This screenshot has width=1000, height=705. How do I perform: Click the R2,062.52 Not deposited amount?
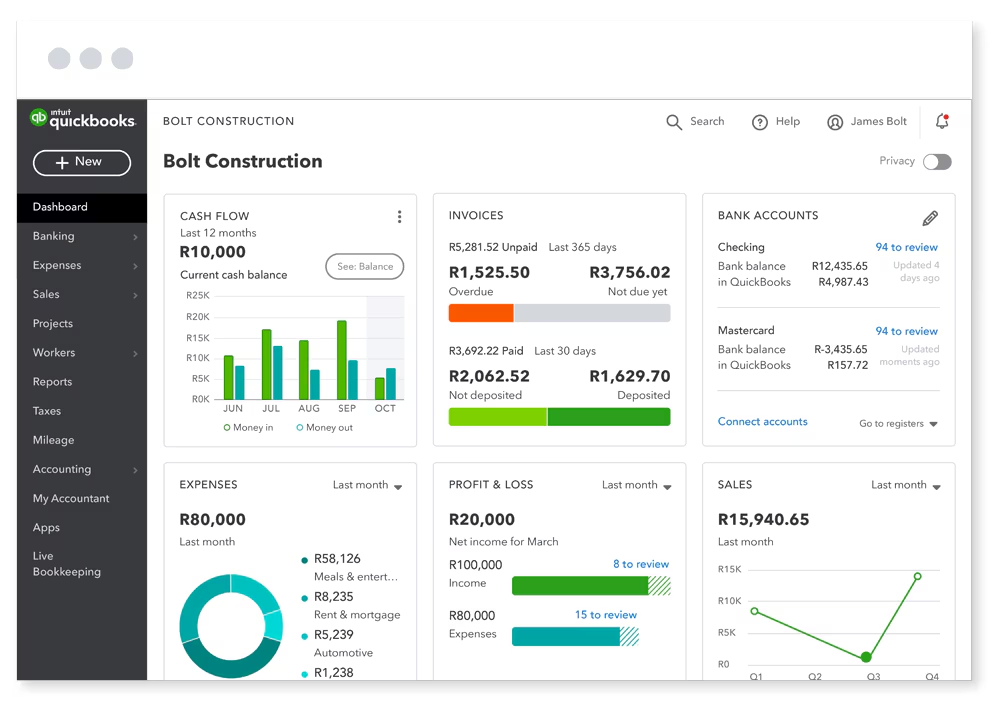(489, 376)
